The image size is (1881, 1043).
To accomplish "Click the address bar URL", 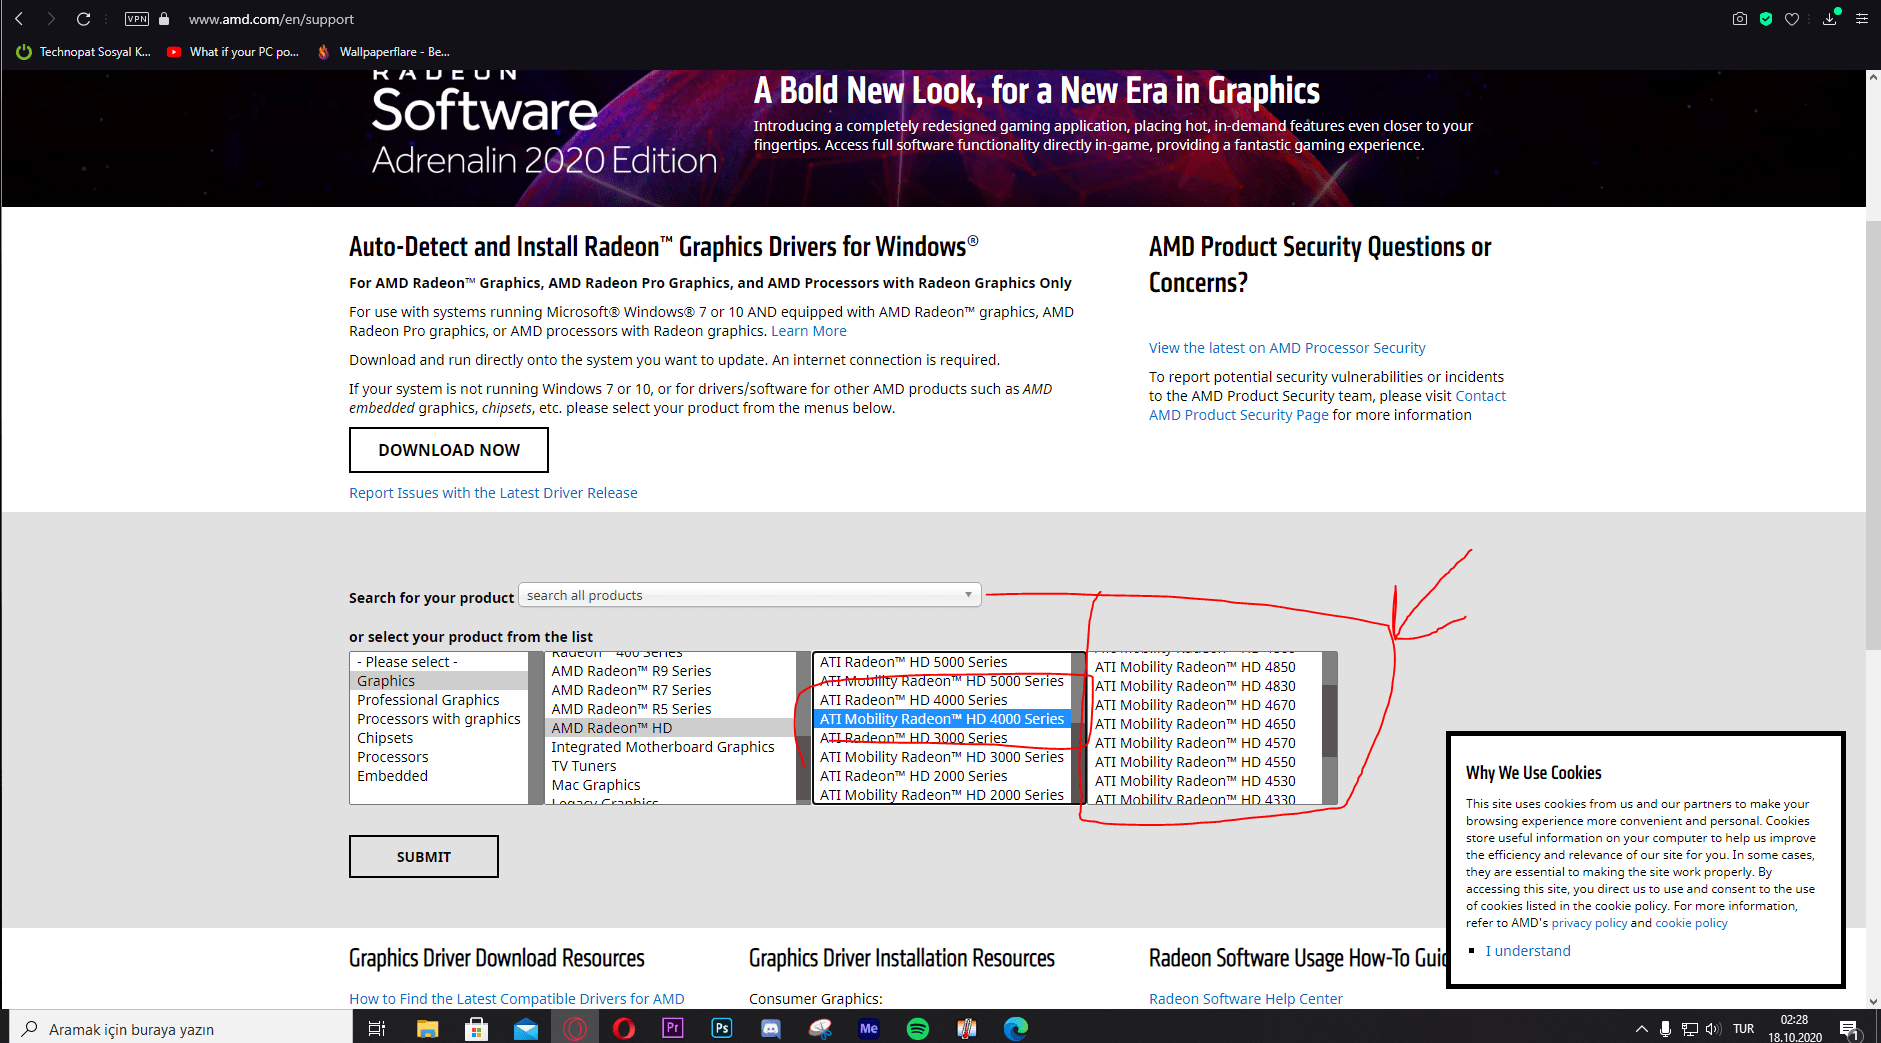I will coord(271,19).
